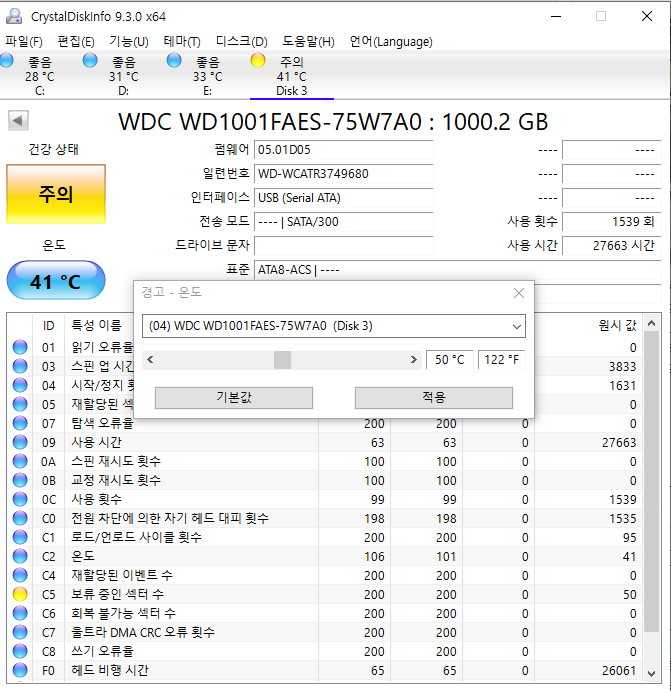Open the 테마(T) menu
The height and width of the screenshot is (691, 671).
(182, 41)
